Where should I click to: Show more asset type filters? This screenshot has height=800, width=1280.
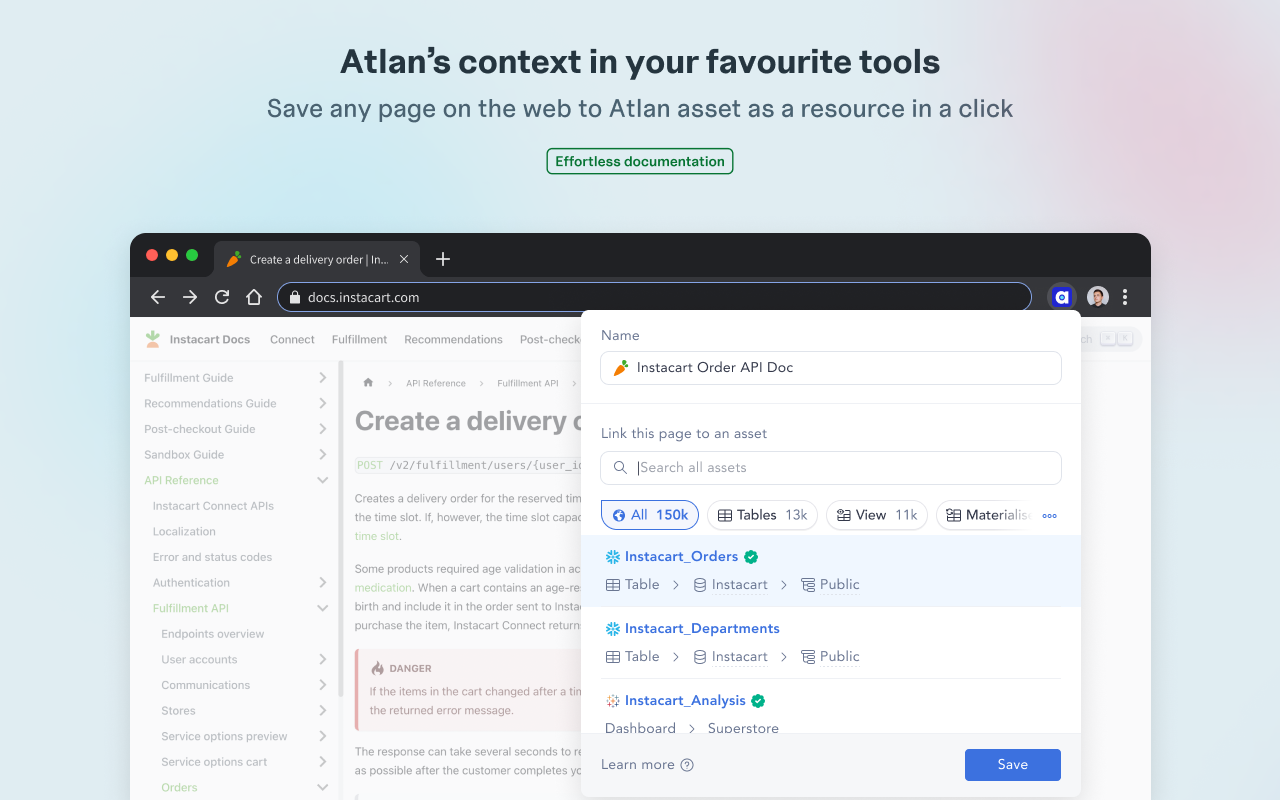click(1049, 516)
